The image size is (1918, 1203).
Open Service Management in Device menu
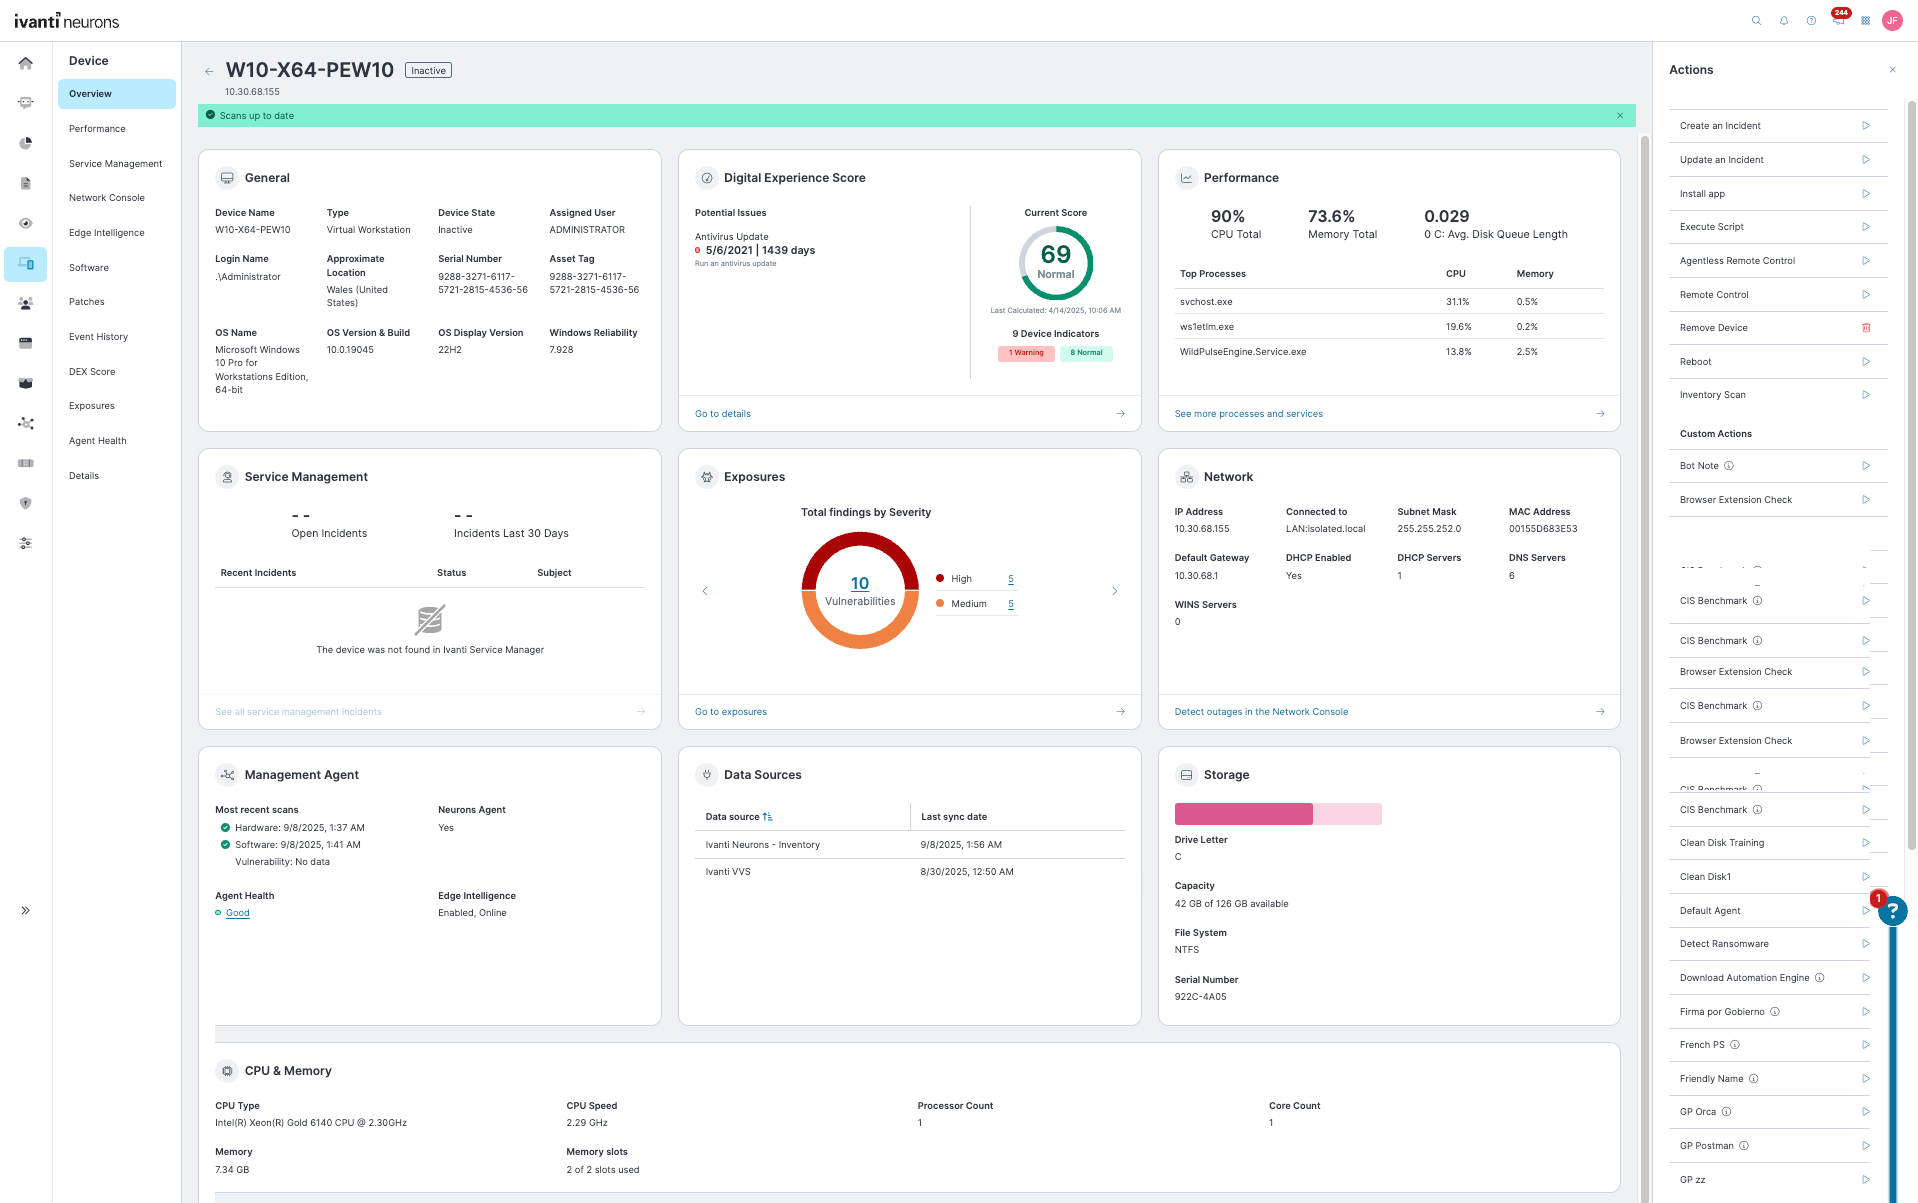coord(116,164)
